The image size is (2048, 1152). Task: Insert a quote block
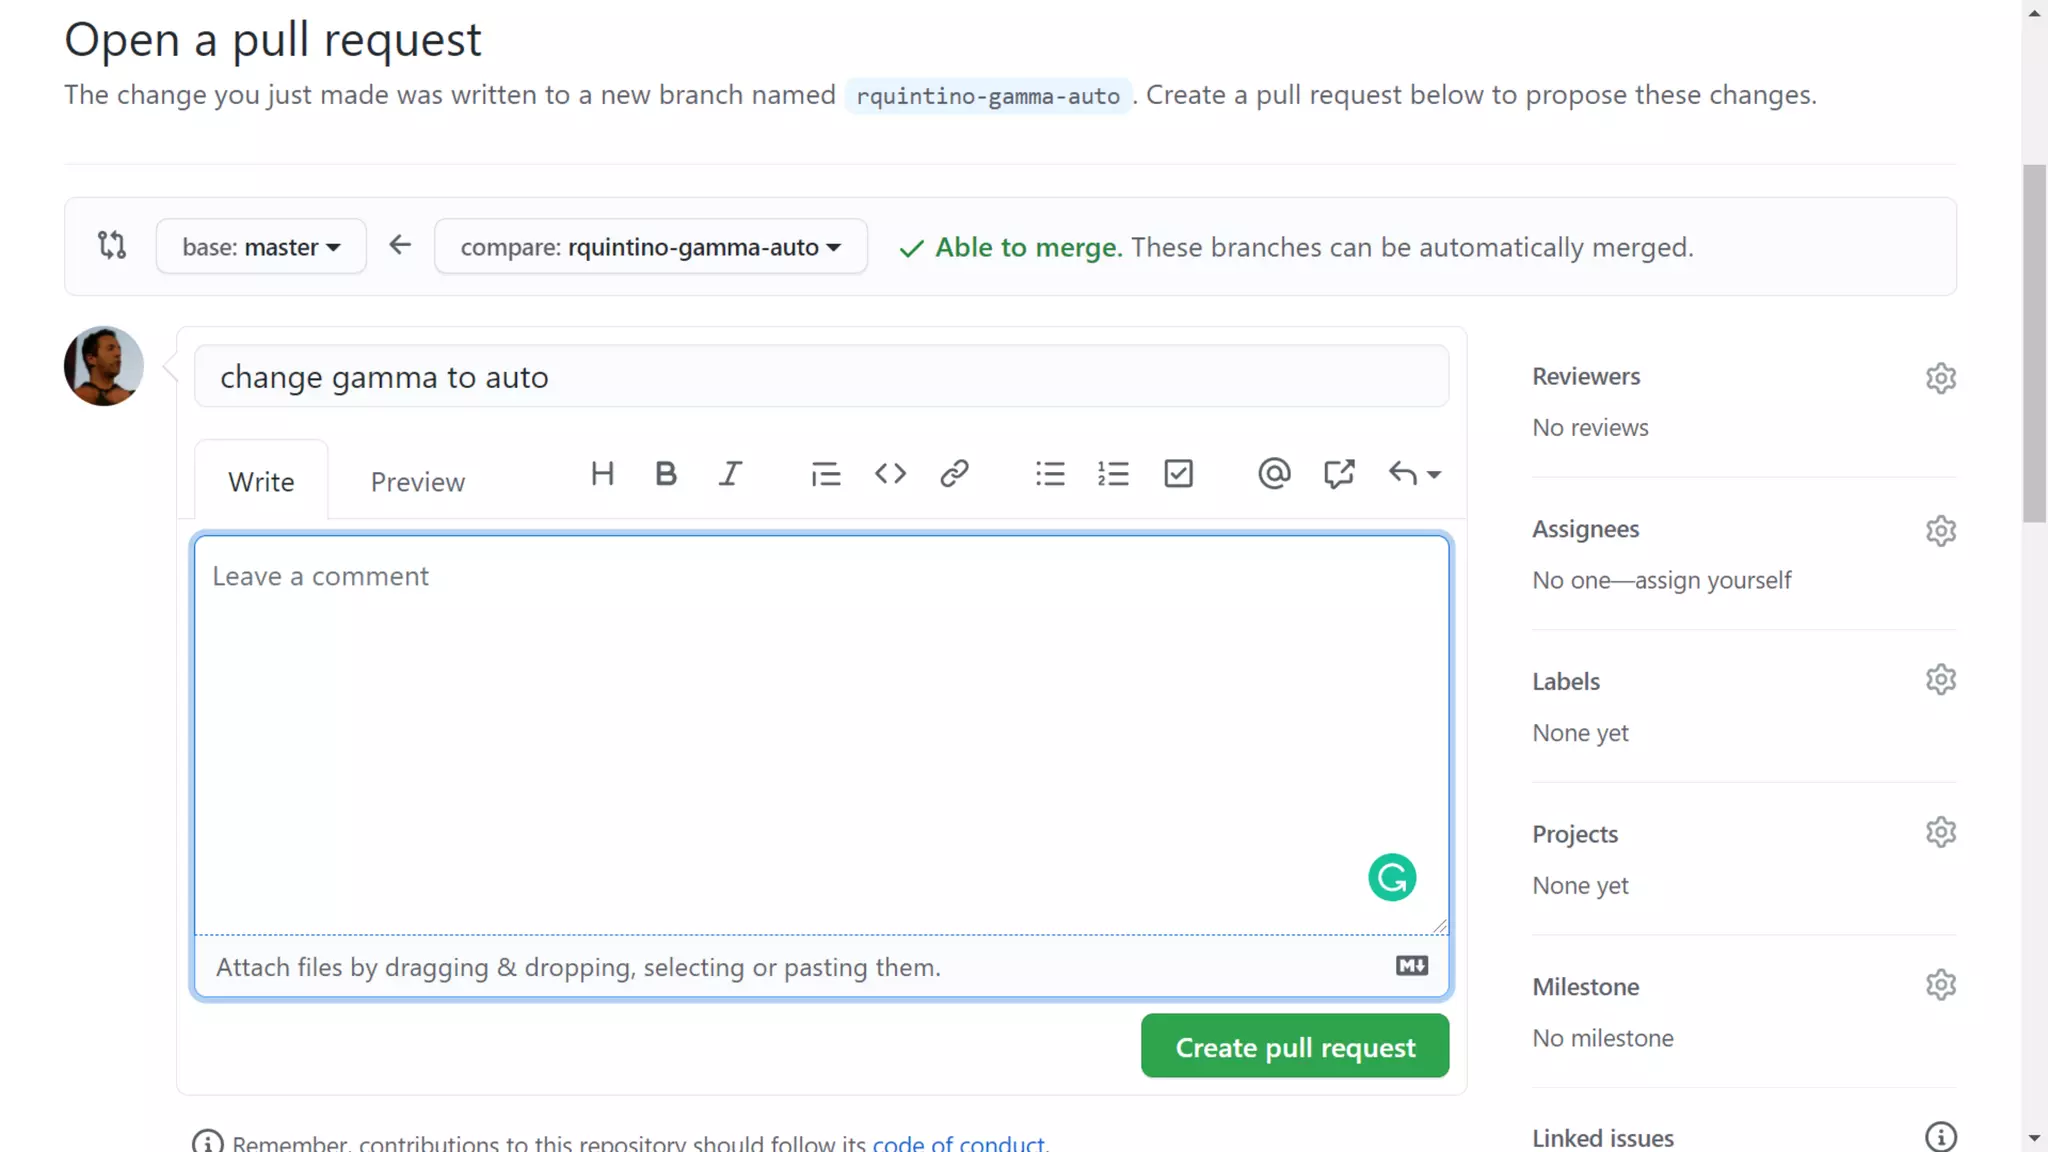tap(825, 474)
